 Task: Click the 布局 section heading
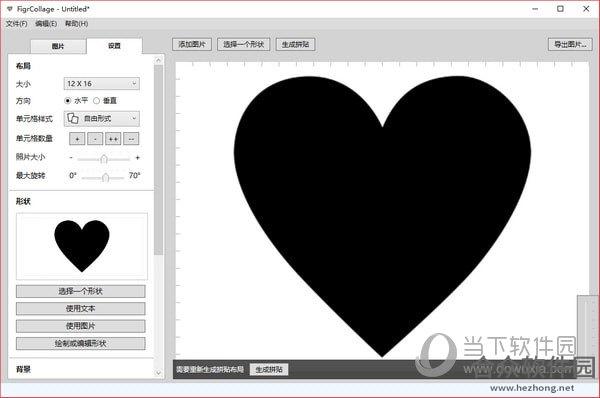point(23,66)
